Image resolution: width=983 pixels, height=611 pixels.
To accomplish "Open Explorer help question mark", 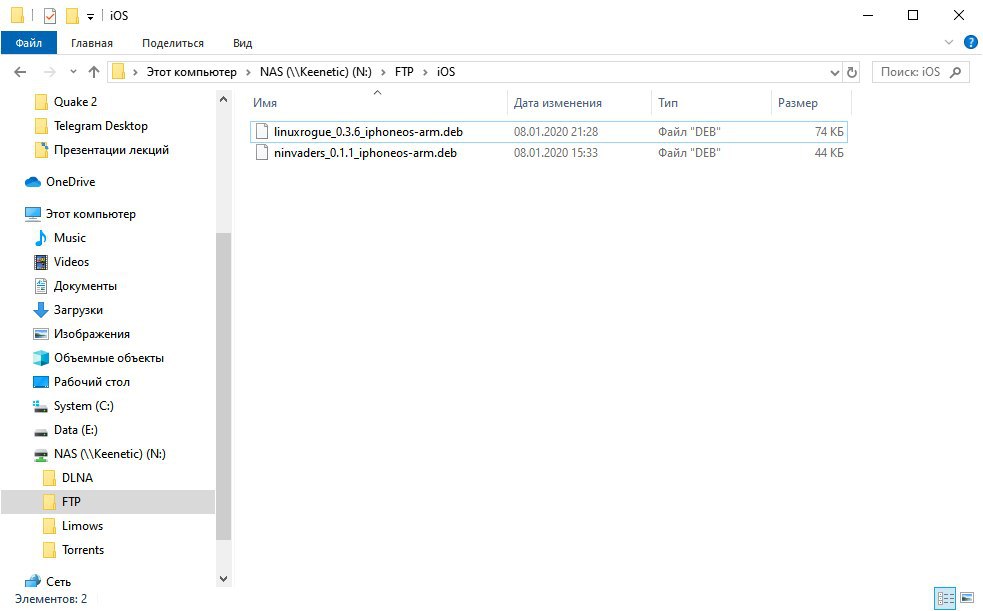I will point(970,42).
